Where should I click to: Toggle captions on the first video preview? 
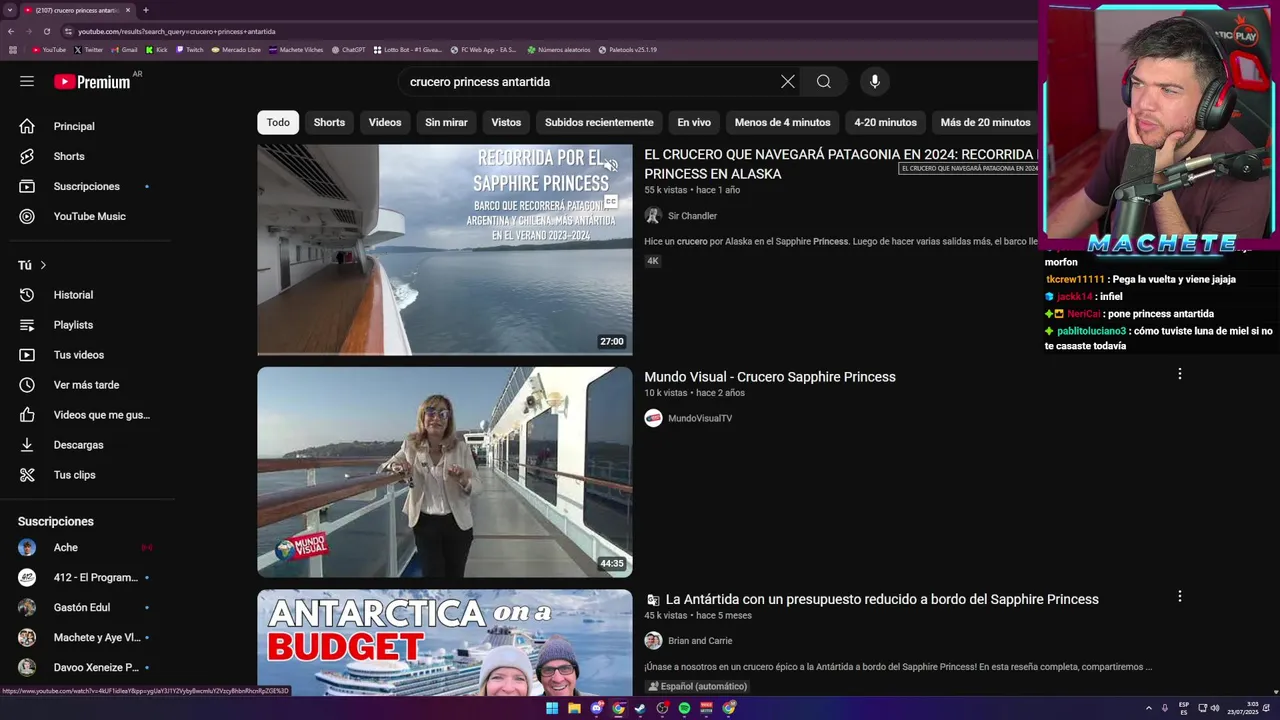[611, 202]
